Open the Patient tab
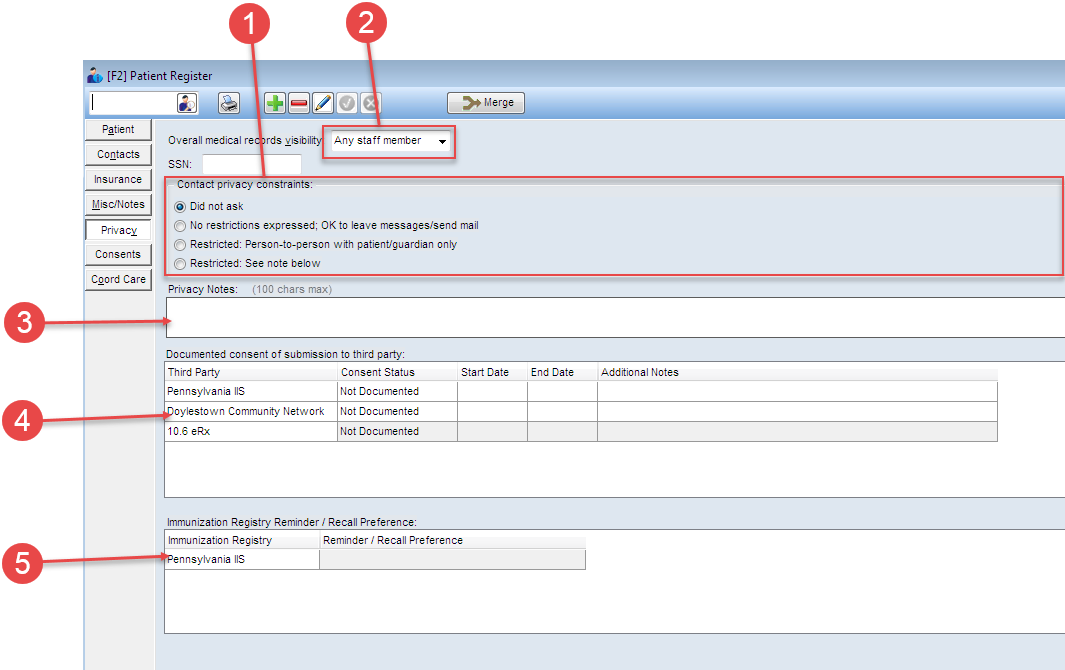The height and width of the screenshot is (670, 1065). (118, 130)
